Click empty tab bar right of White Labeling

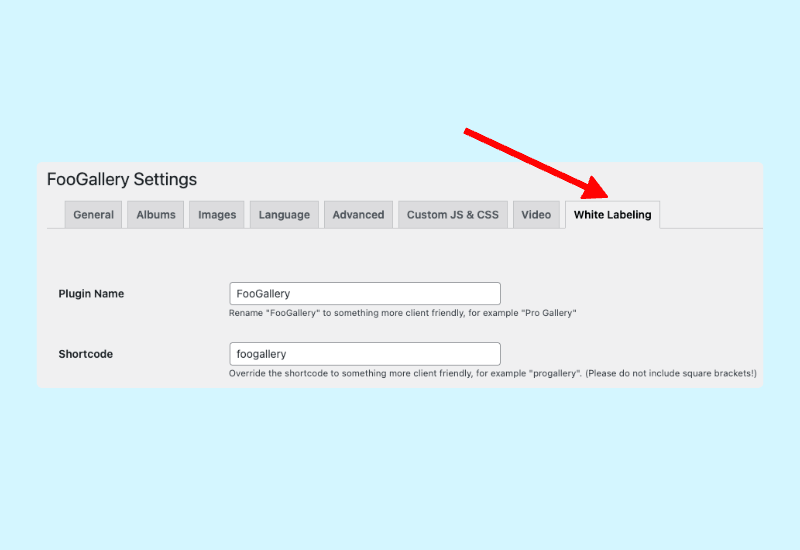tap(710, 215)
